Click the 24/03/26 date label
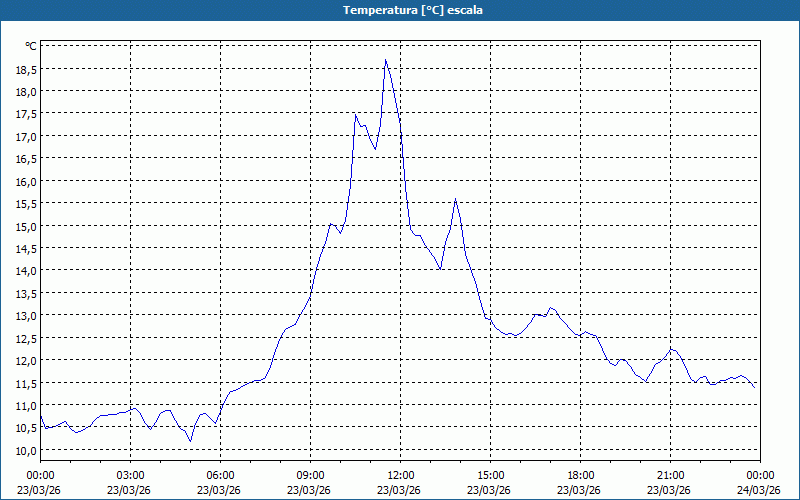The height and width of the screenshot is (500, 800). pyautogui.click(x=759, y=489)
